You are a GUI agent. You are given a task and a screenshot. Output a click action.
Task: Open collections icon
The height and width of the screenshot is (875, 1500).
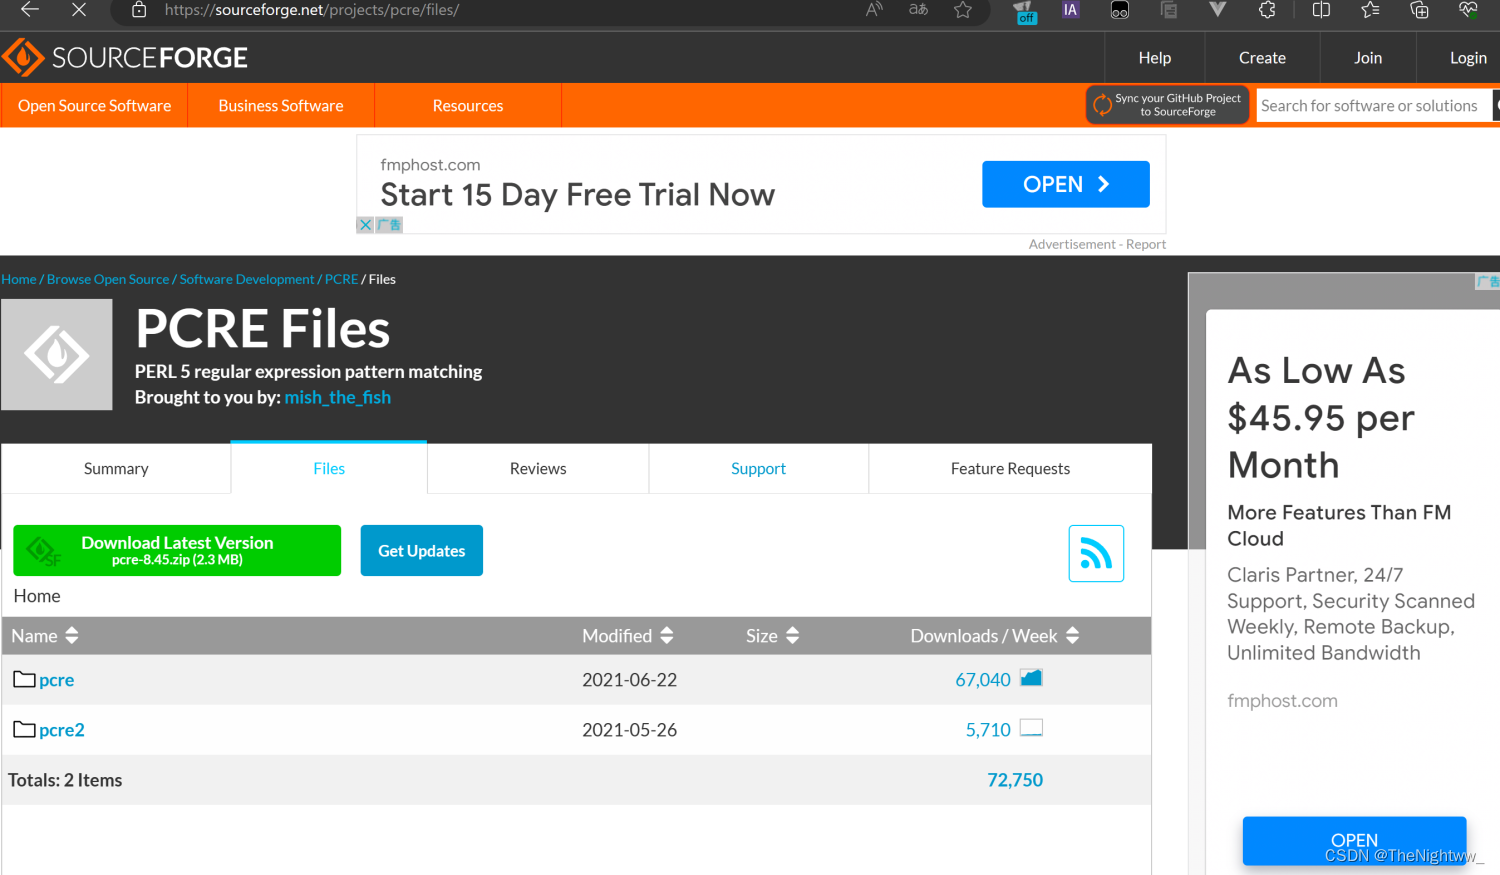coord(1419,10)
